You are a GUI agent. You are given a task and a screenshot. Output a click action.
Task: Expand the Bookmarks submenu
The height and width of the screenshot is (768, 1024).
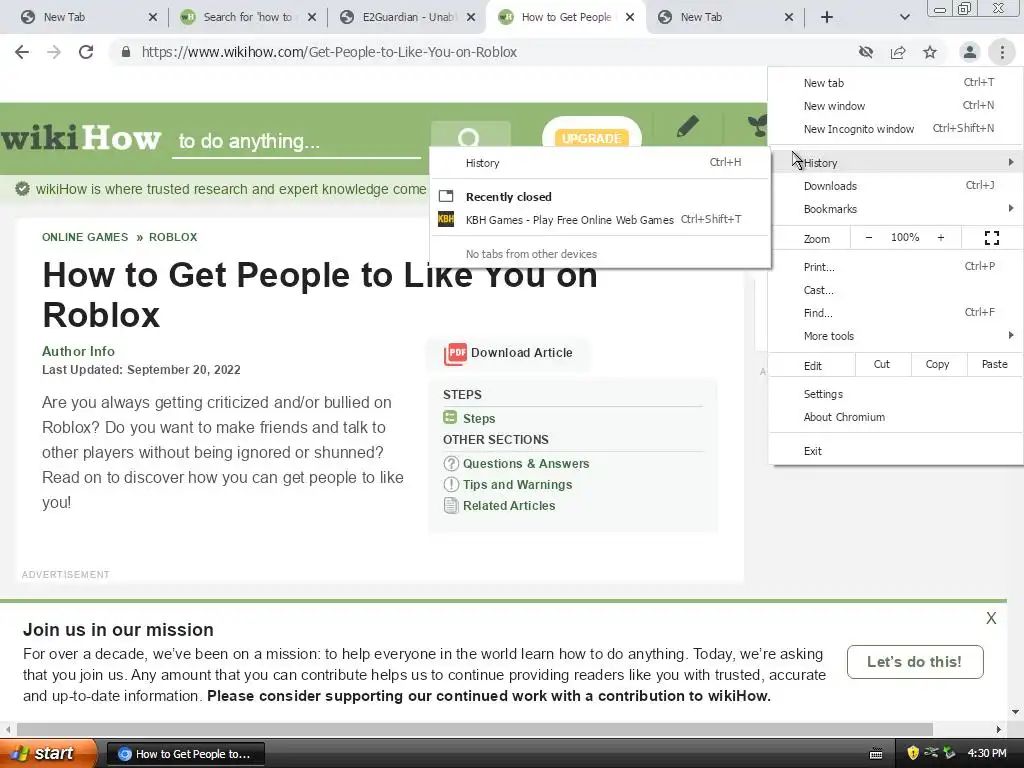(x=895, y=209)
